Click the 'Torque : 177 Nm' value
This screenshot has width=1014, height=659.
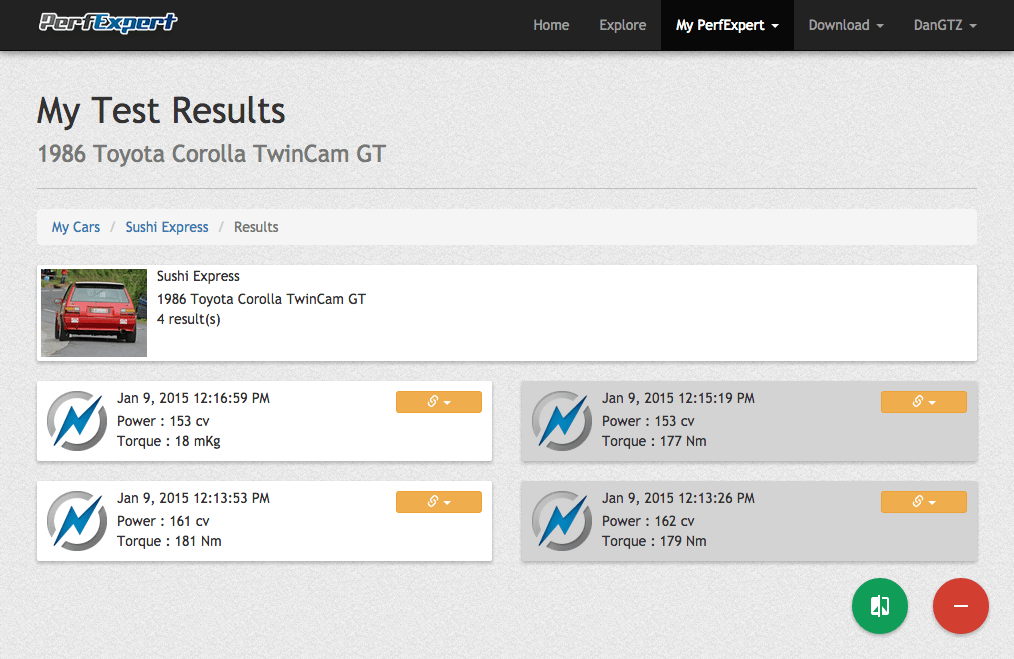coord(654,441)
